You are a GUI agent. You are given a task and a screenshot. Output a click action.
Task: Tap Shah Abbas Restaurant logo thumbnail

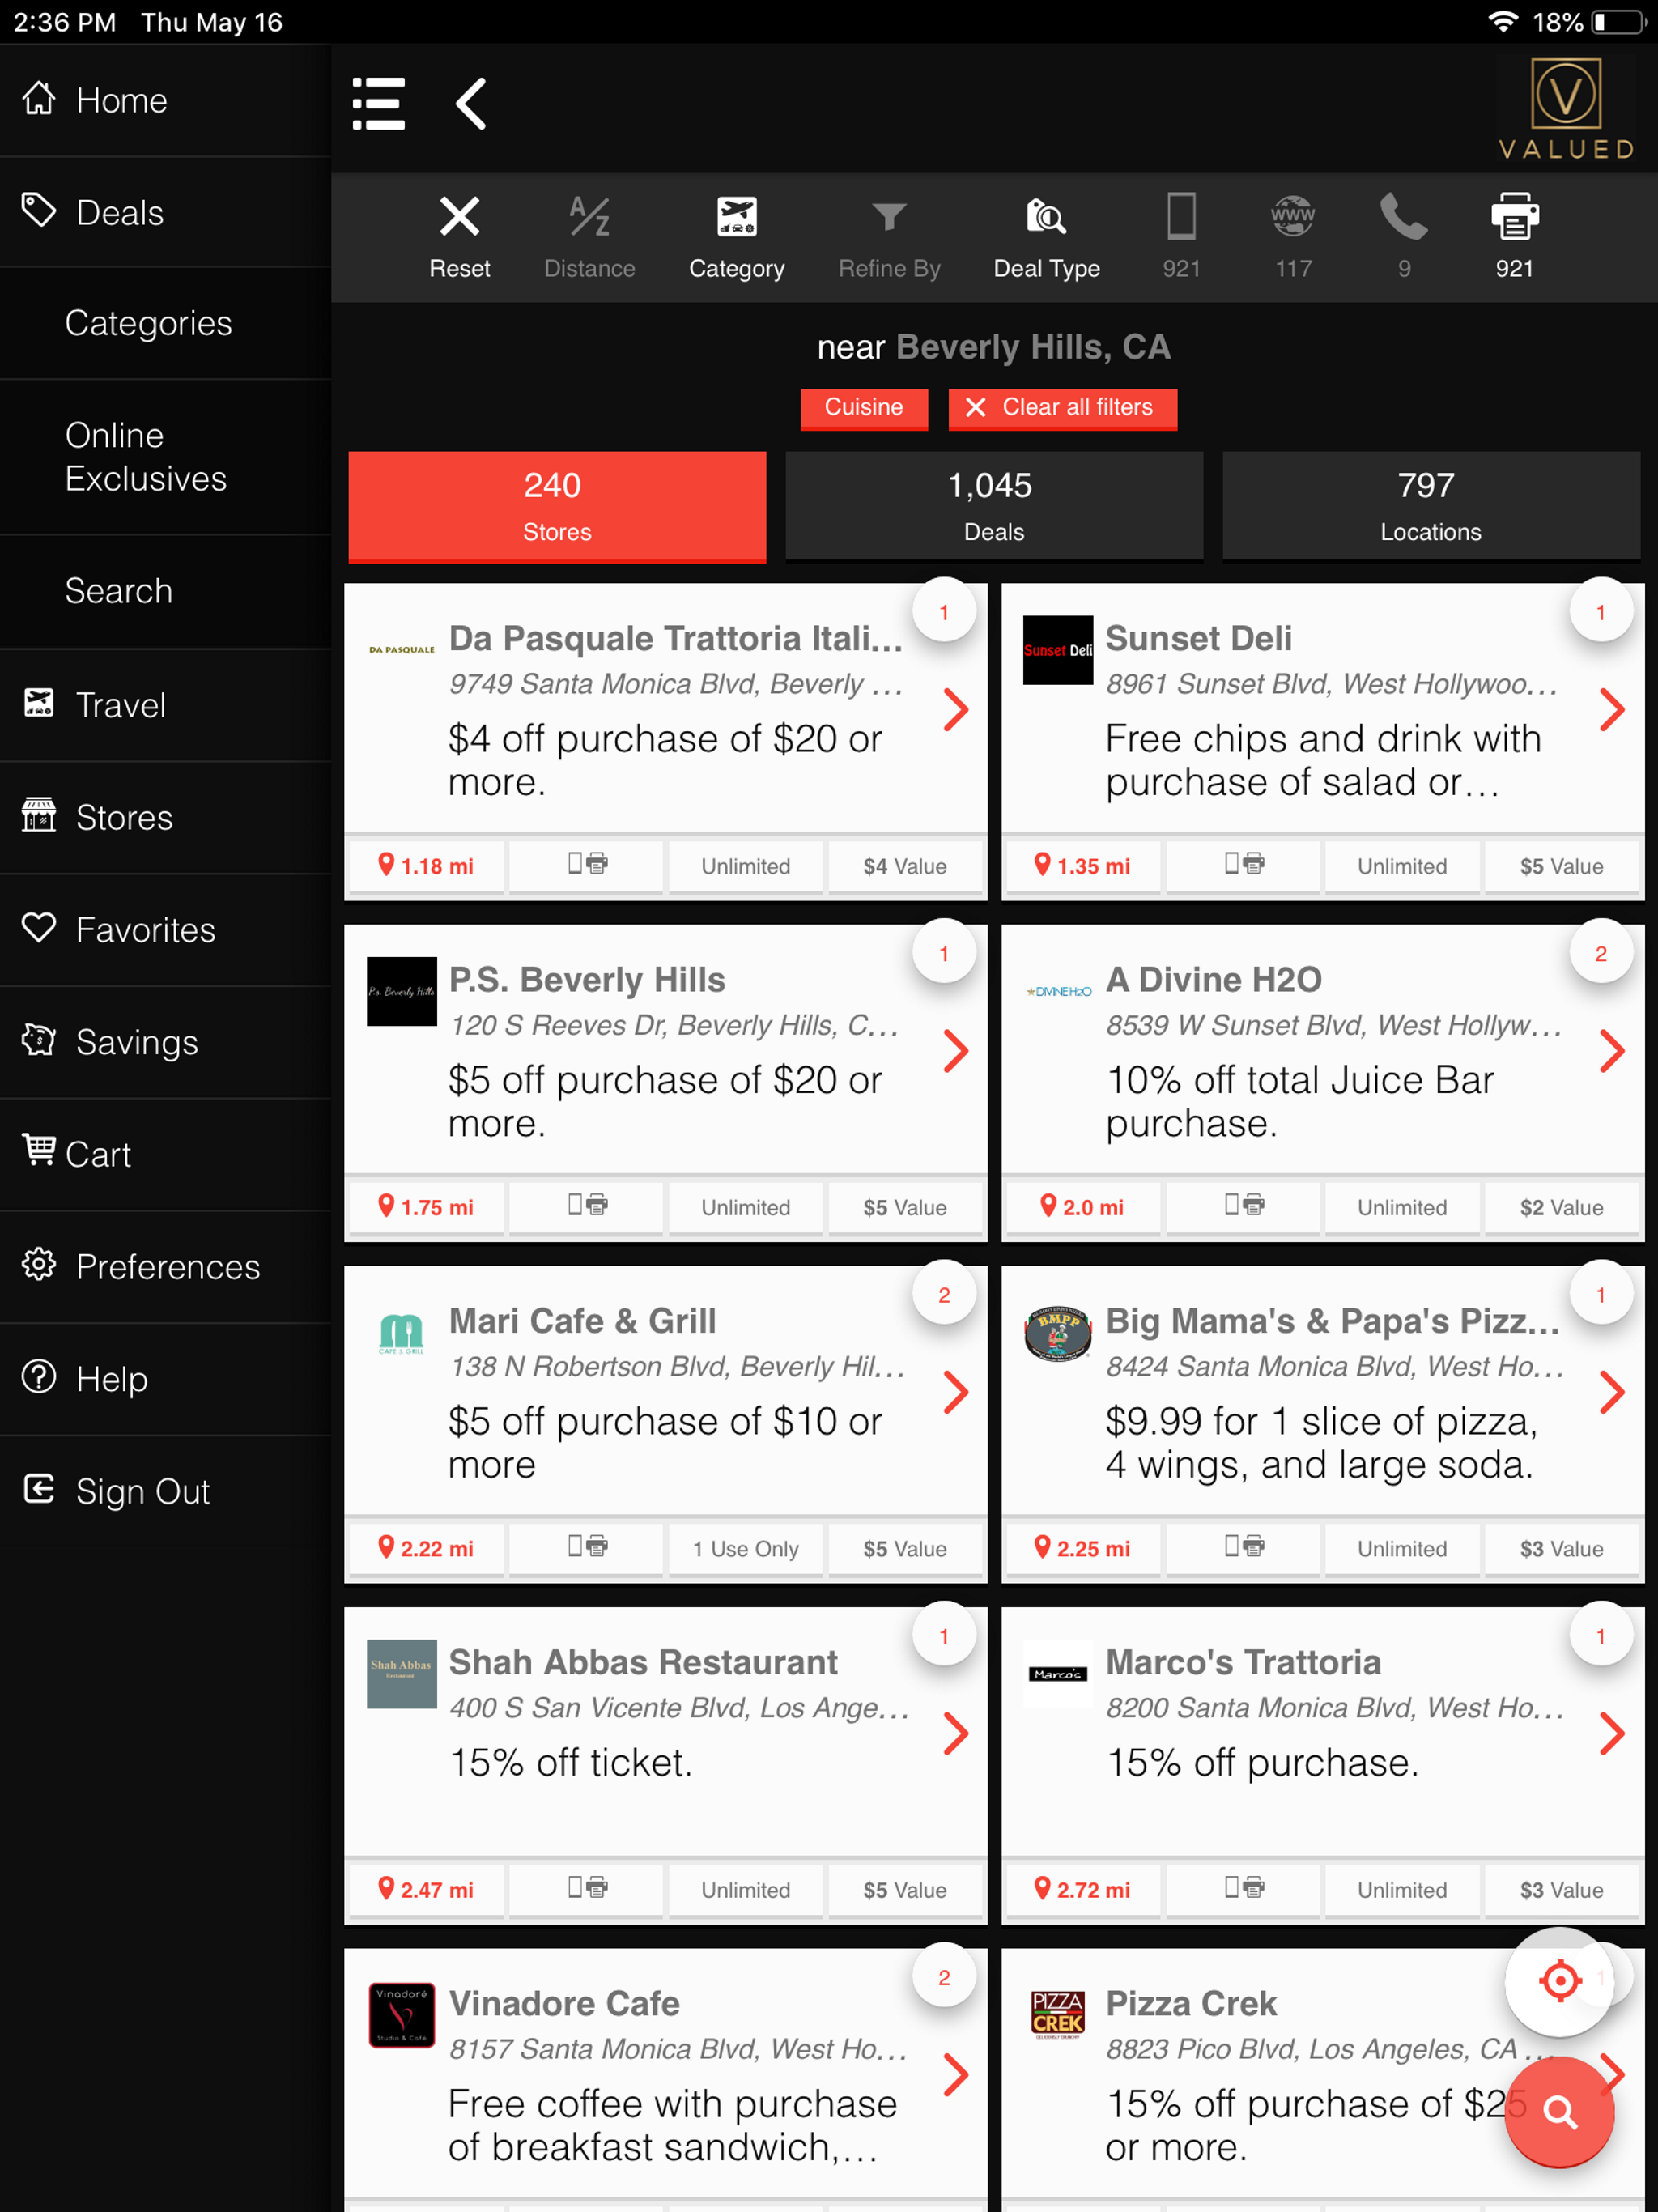click(401, 1674)
